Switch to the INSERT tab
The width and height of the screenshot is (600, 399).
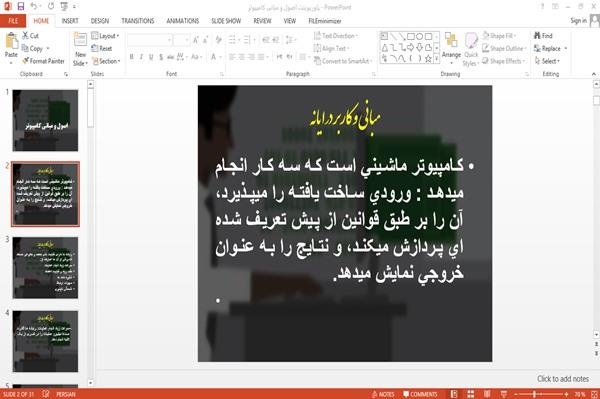click(x=70, y=21)
